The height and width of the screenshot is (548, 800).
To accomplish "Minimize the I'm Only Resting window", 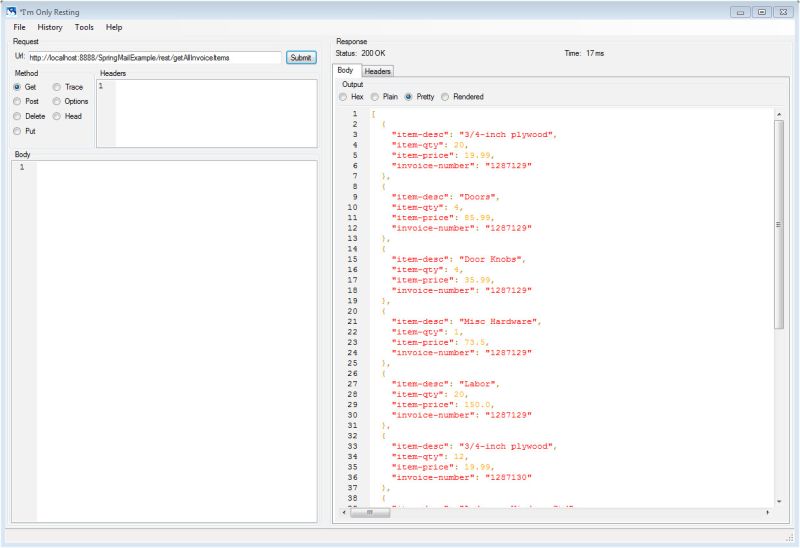I will [x=740, y=12].
